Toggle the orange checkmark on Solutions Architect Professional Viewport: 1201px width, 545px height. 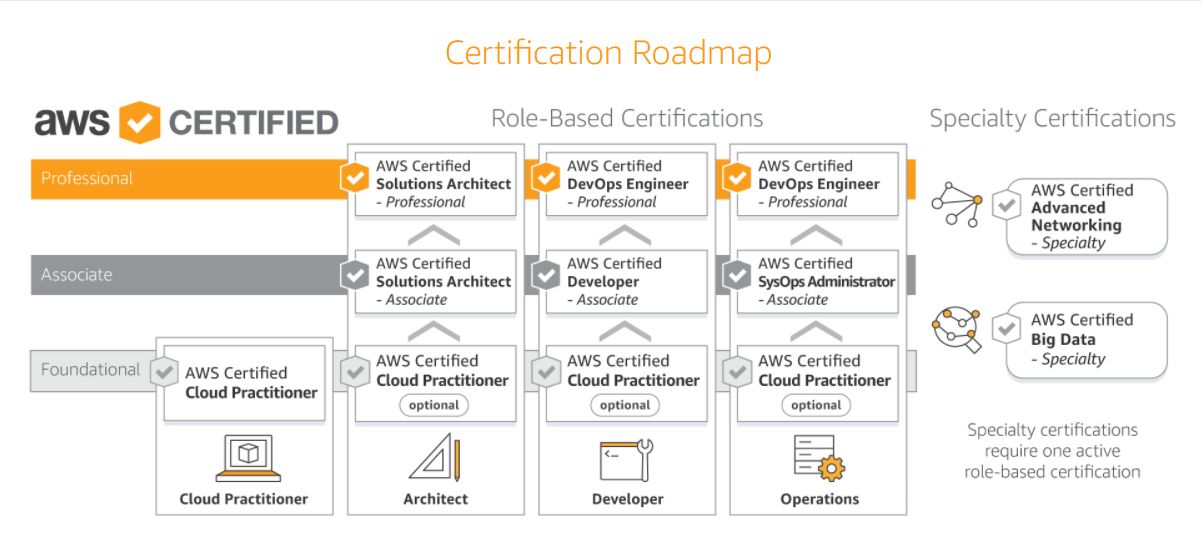point(355,179)
